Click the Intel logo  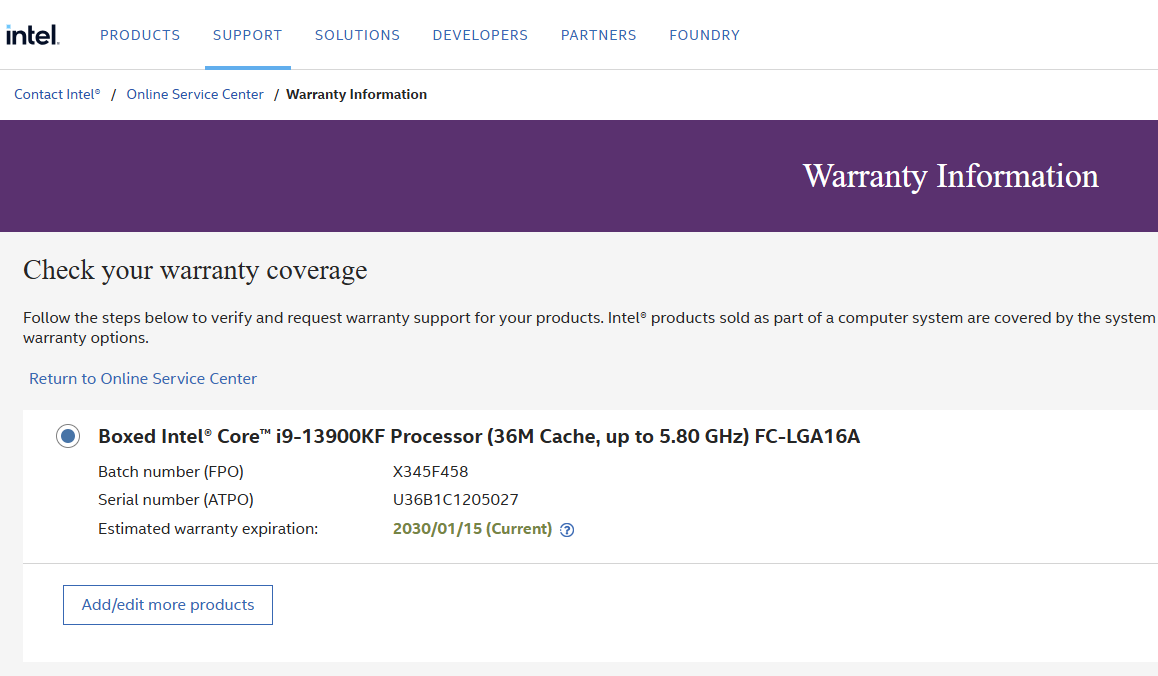[34, 33]
